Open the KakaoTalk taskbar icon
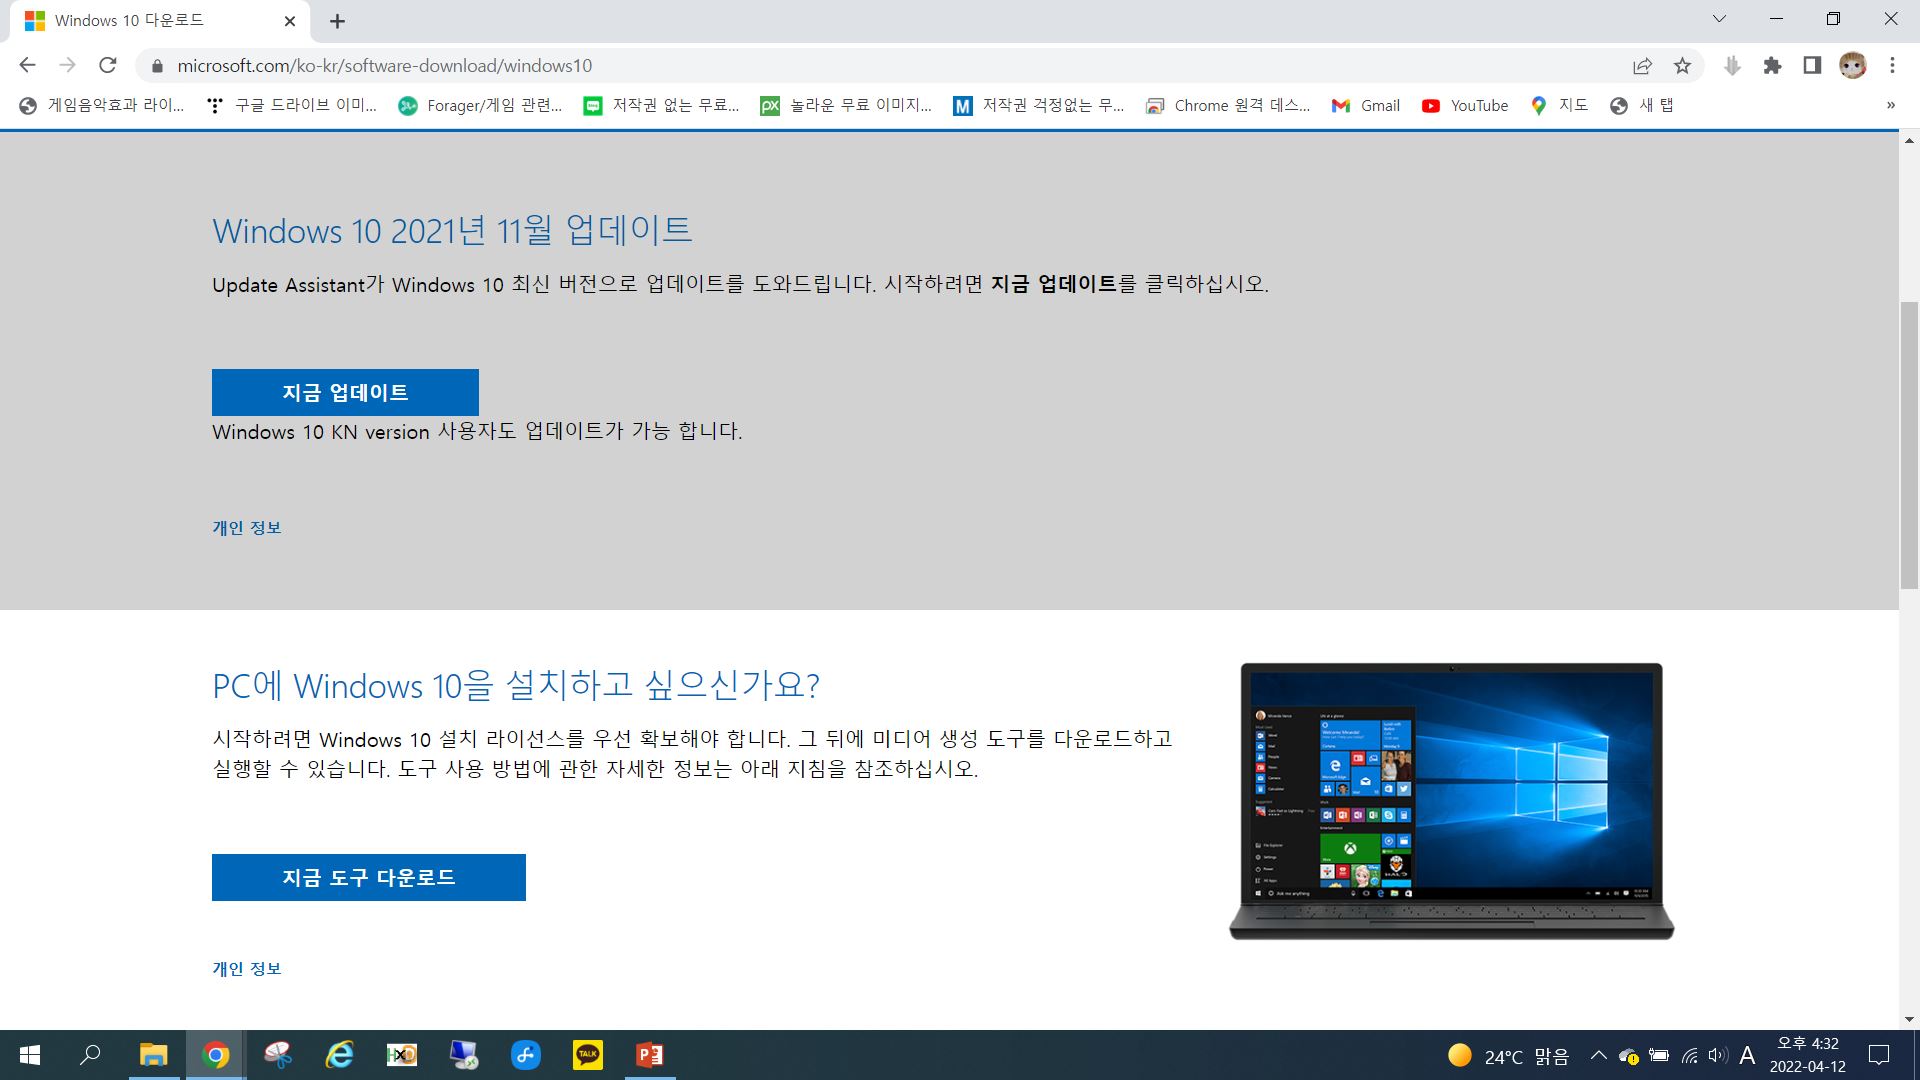Image resolution: width=1920 pixels, height=1080 pixels. point(587,1055)
